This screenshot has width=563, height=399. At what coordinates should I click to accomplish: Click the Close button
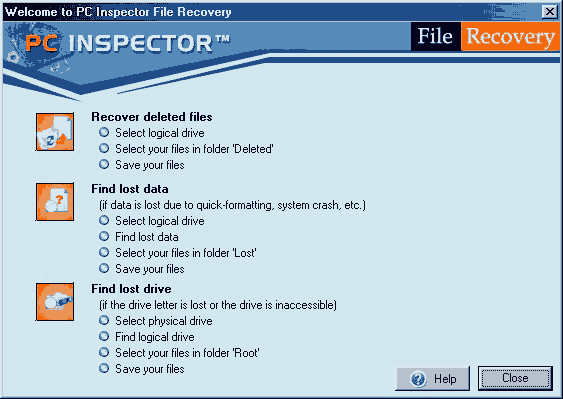pyautogui.click(x=515, y=378)
